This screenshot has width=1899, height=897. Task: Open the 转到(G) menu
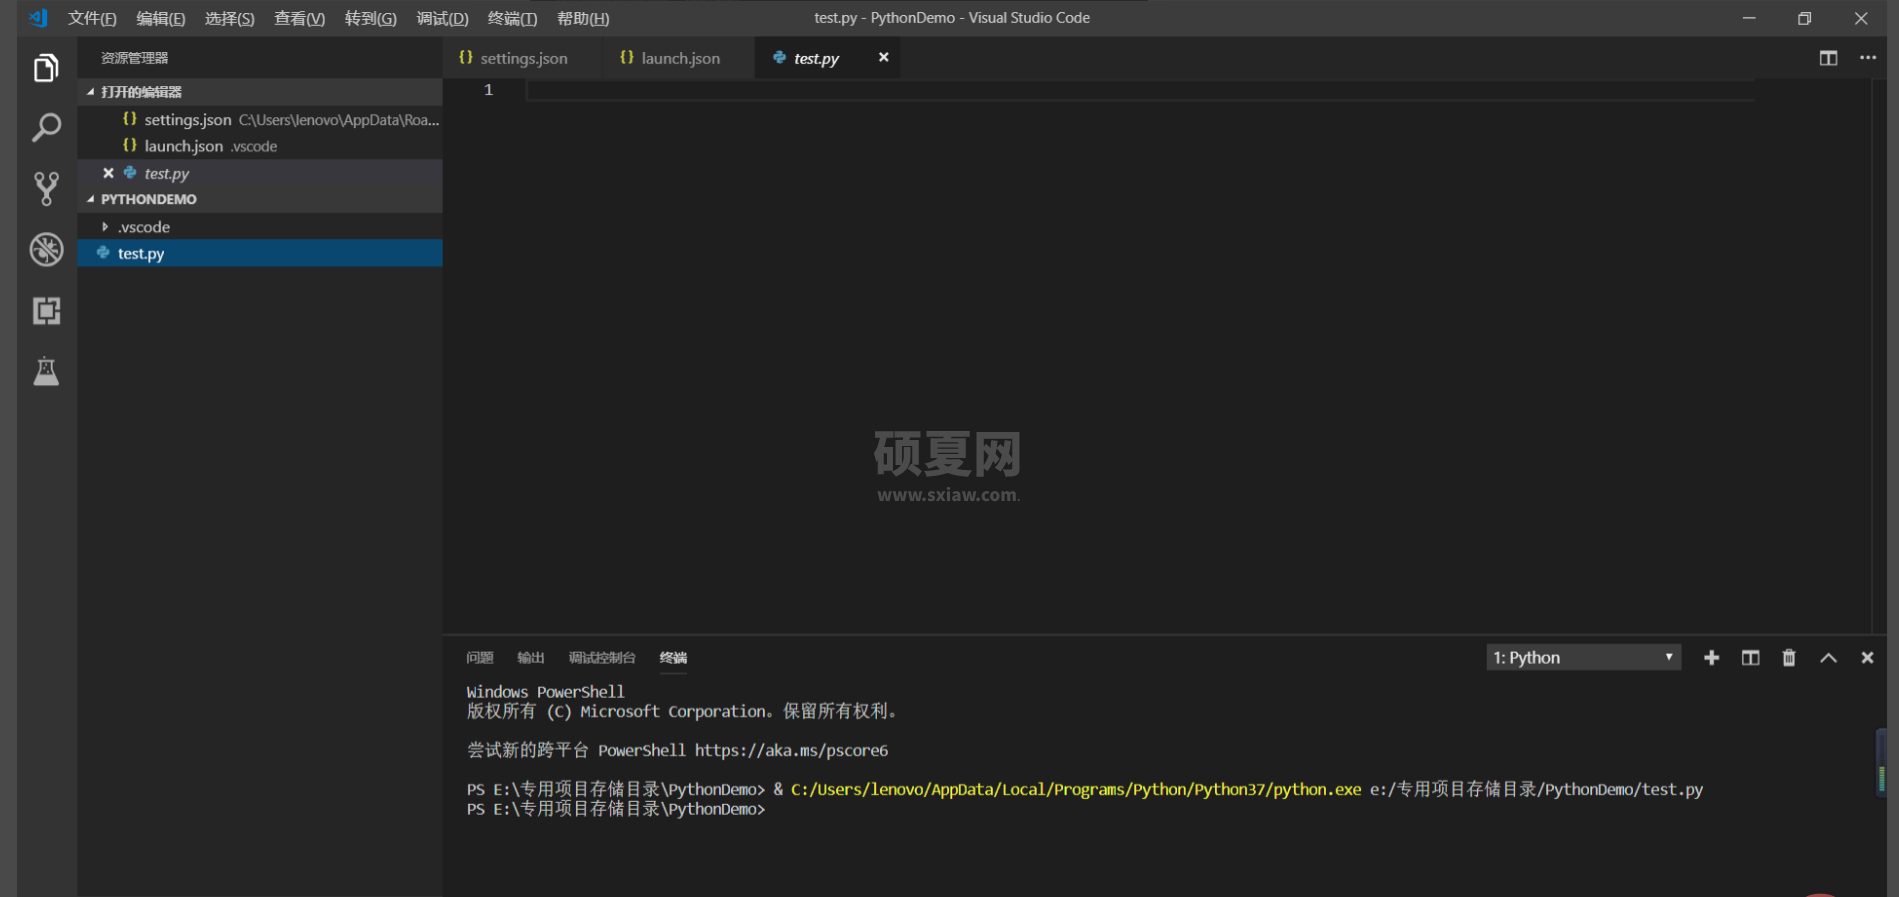371,18
